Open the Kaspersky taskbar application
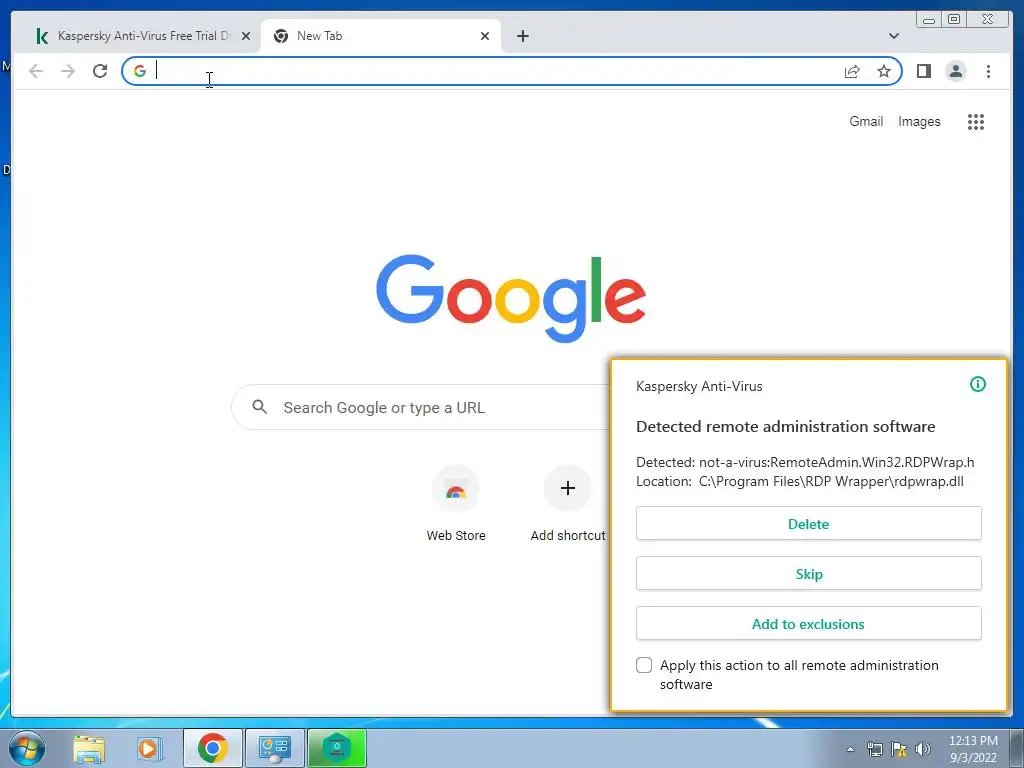Image resolution: width=1024 pixels, height=768 pixels. click(x=336, y=748)
